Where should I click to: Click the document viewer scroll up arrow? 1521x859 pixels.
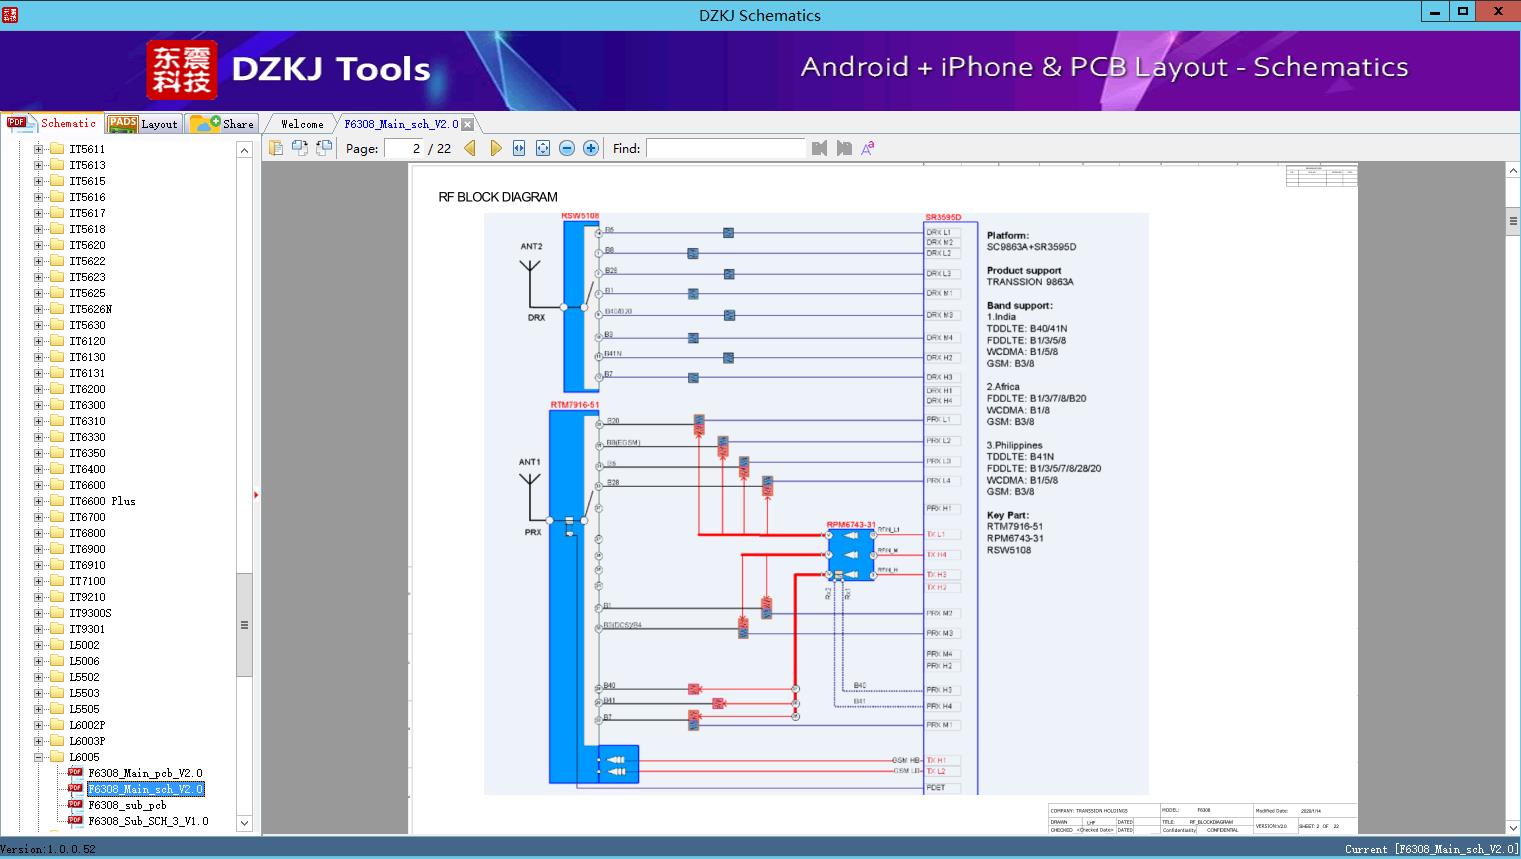coord(1513,172)
